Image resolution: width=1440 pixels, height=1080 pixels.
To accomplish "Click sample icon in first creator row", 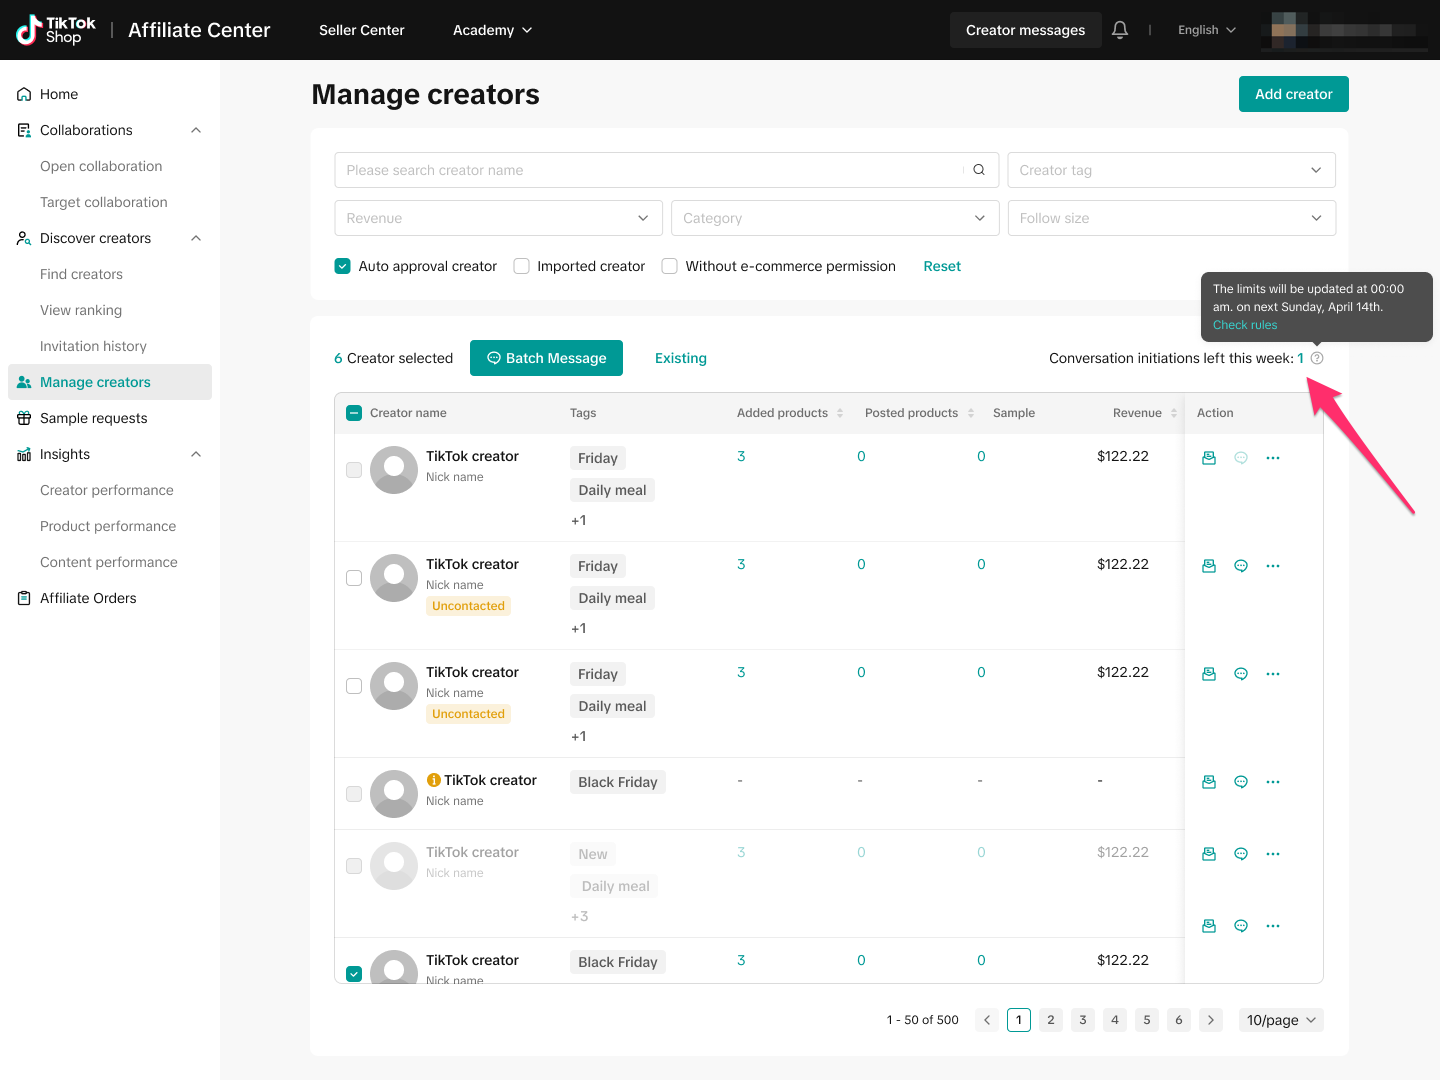I will click(x=1209, y=458).
